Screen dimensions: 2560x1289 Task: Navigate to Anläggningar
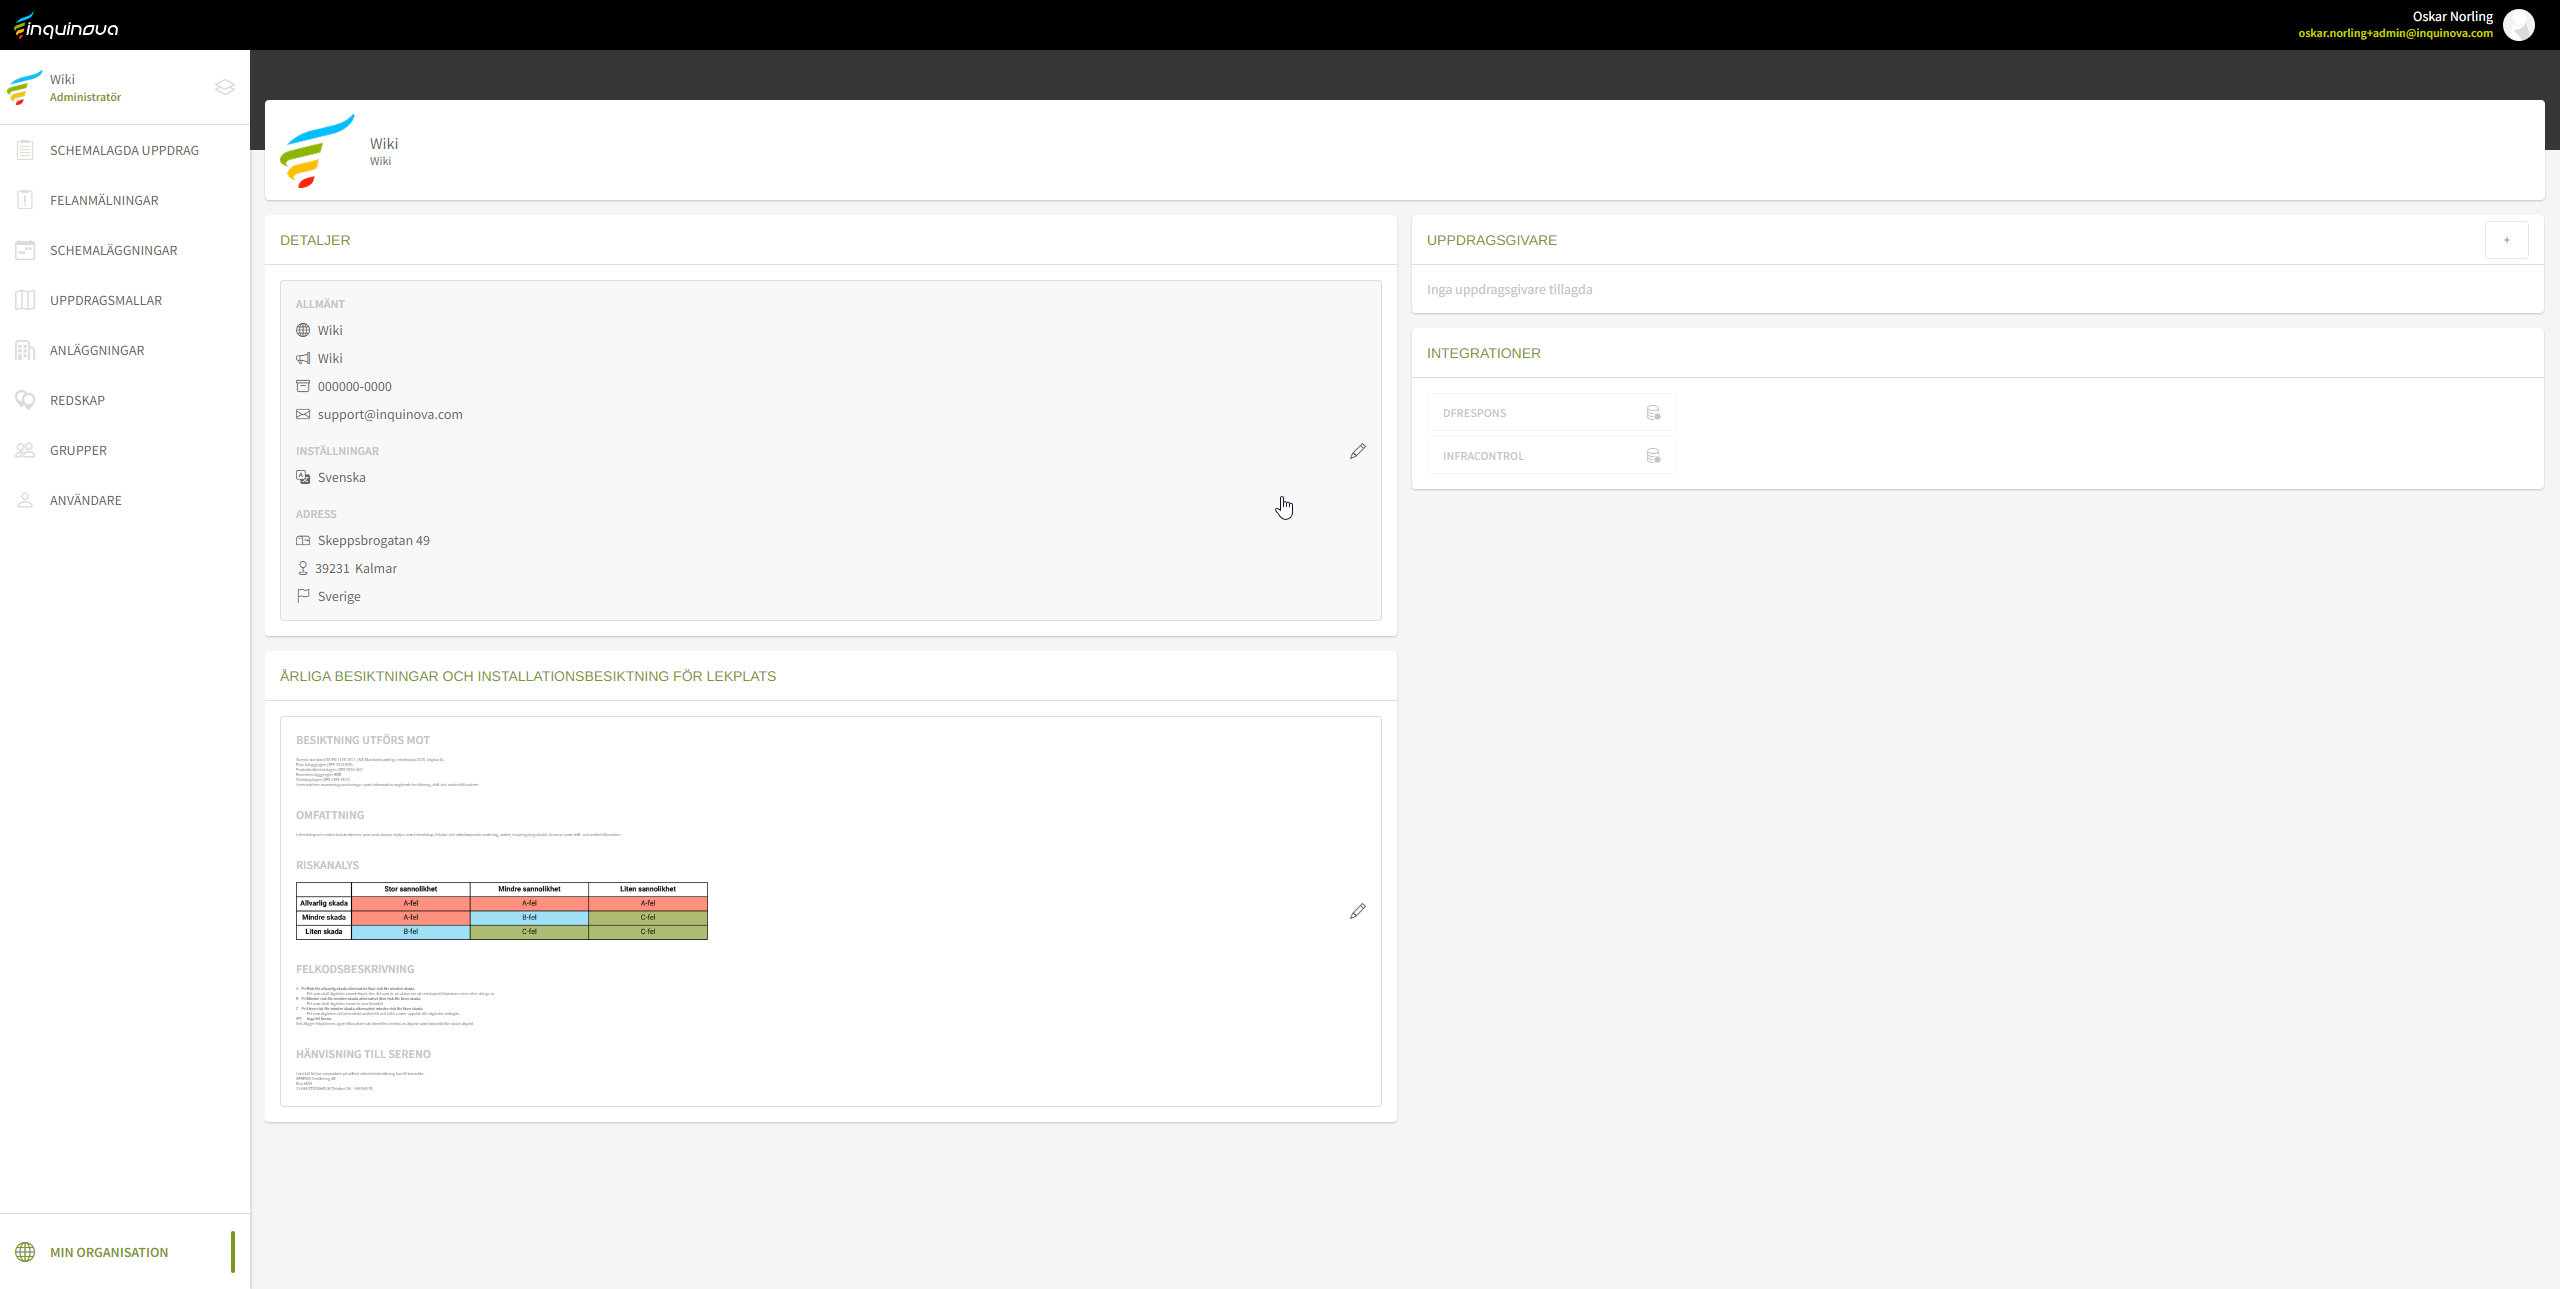tap(97, 350)
